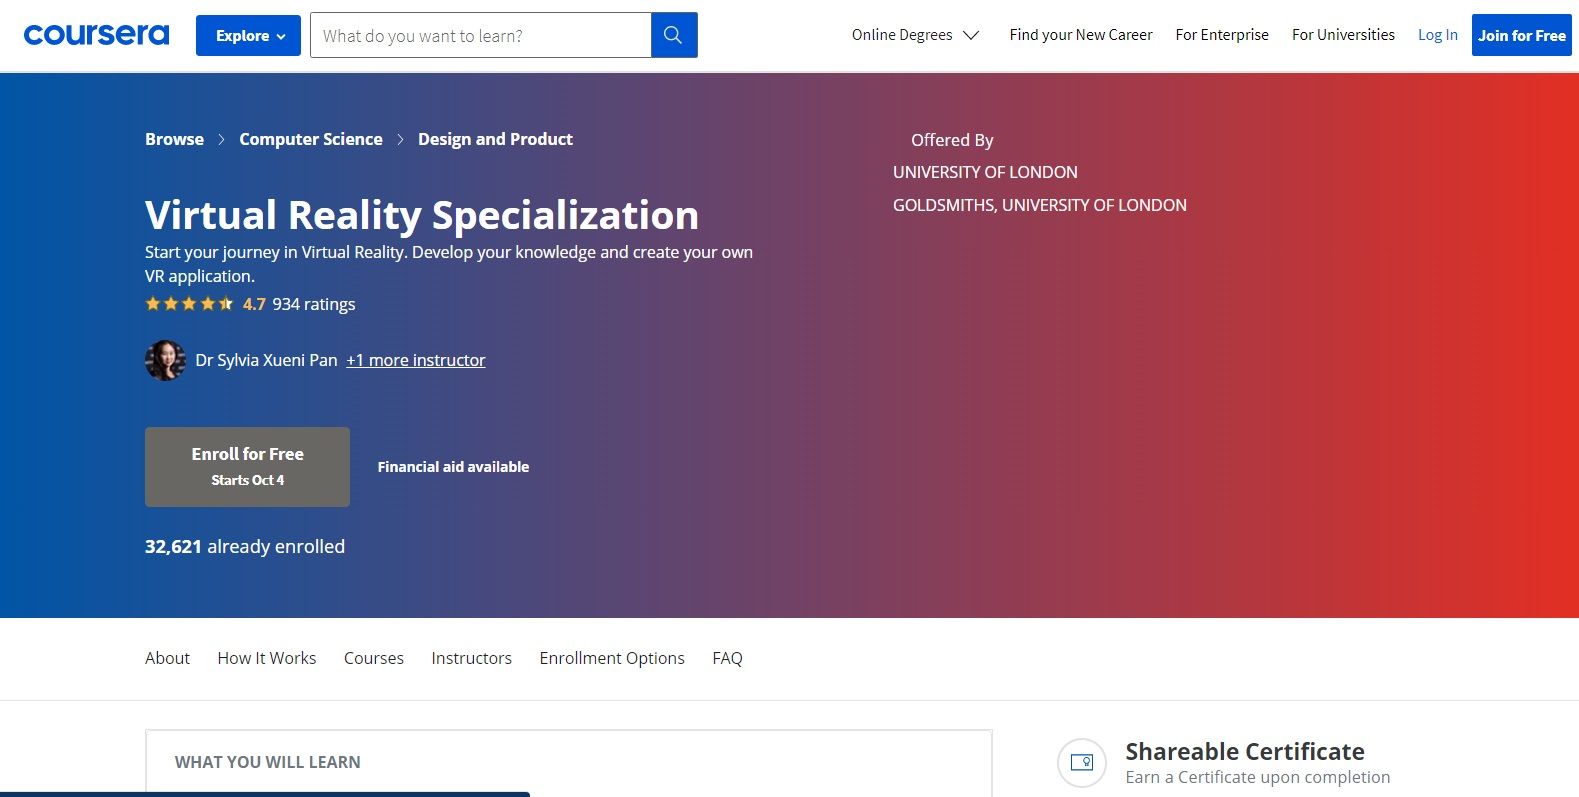Click the Dr Sylvia Xueni Pan name

pos(267,360)
